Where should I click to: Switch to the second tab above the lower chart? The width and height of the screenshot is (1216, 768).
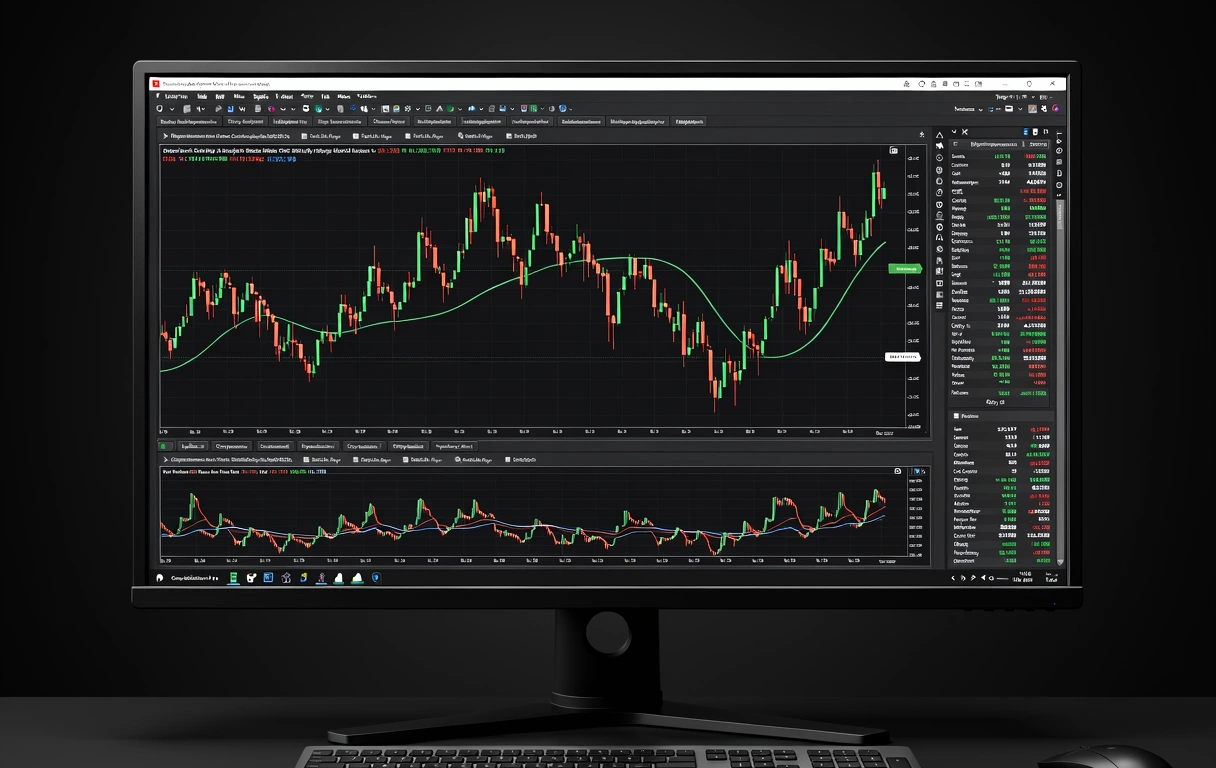click(x=230, y=446)
